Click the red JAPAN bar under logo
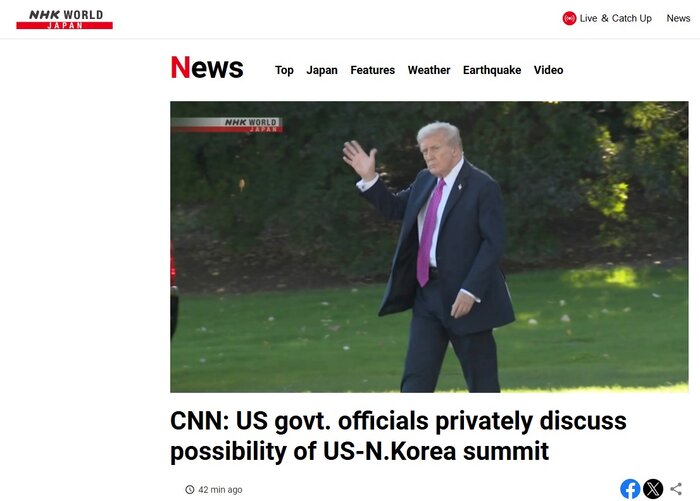Image resolution: width=700 pixels, height=501 pixels. [x=64, y=25]
